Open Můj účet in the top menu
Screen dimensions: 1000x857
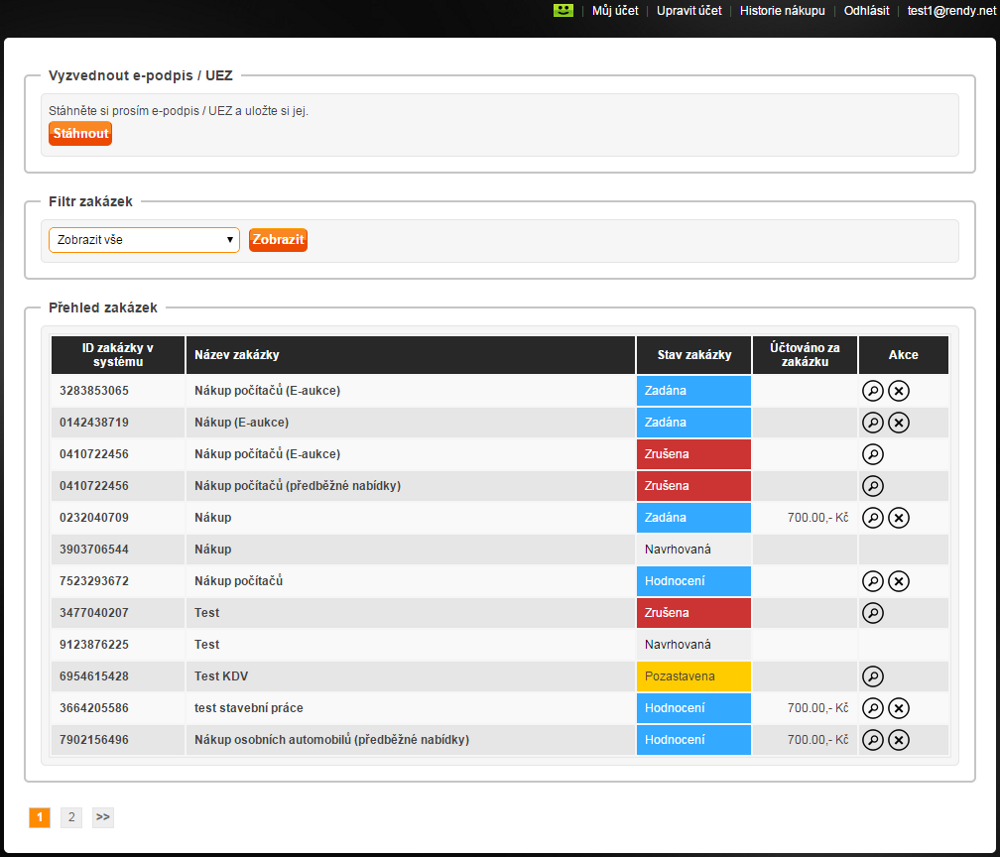615,10
